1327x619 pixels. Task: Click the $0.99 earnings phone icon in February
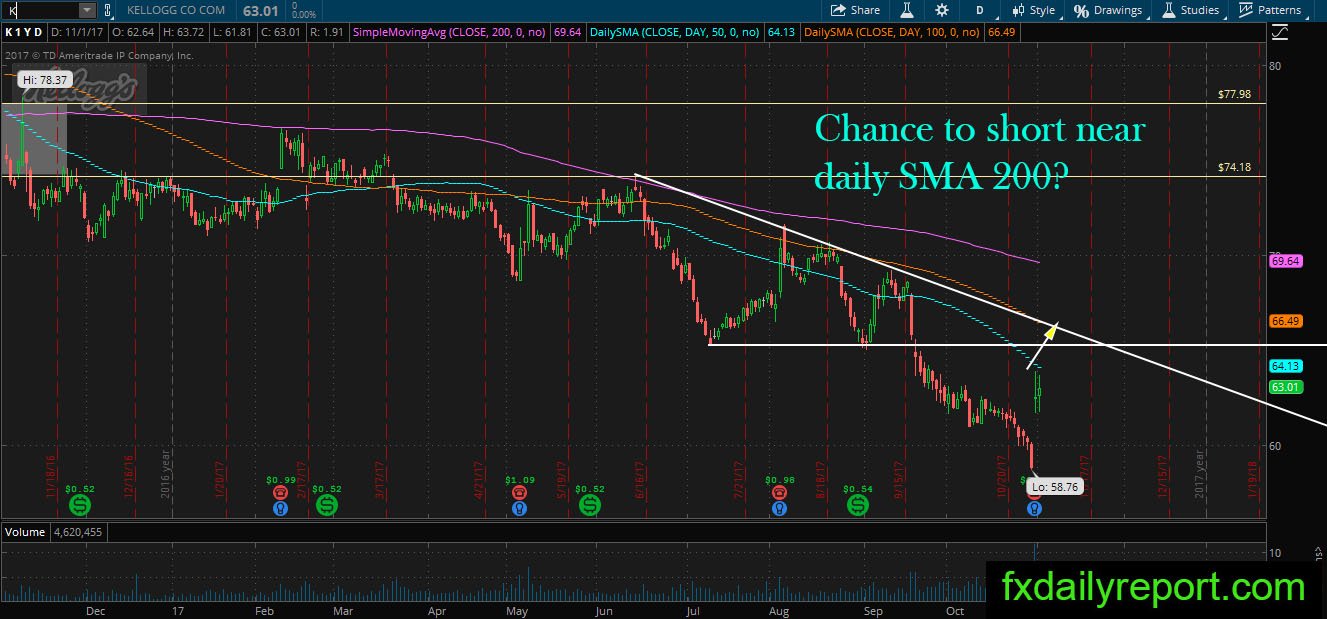[281, 493]
